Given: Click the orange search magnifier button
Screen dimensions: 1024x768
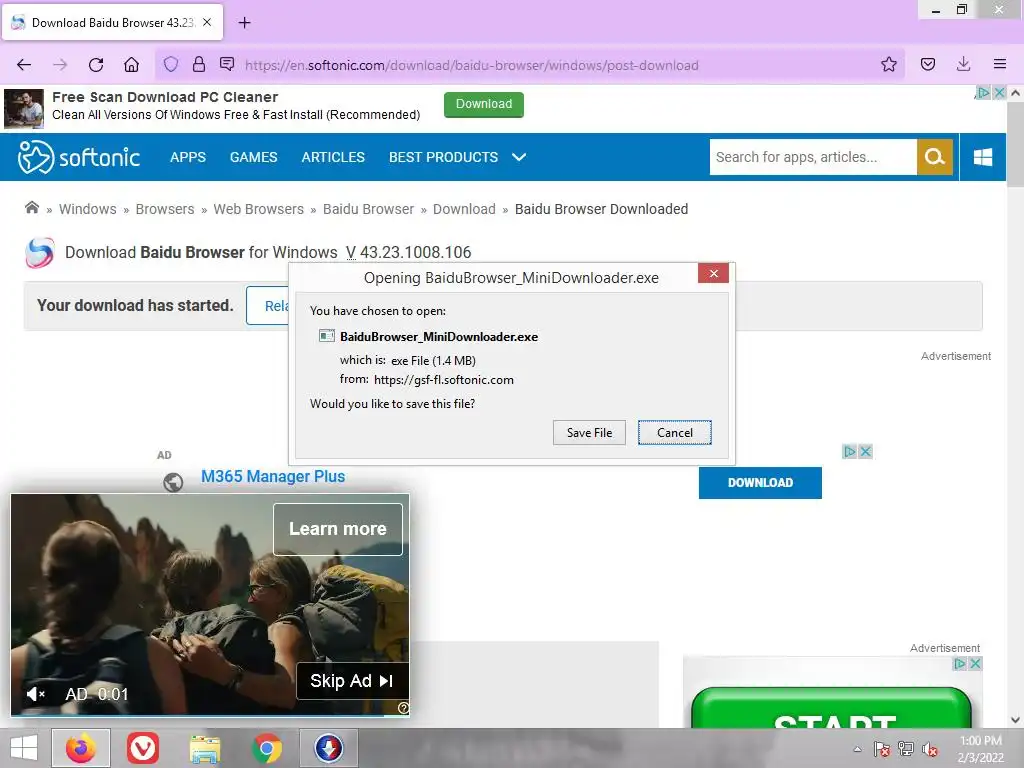Looking at the screenshot, I should coord(935,157).
